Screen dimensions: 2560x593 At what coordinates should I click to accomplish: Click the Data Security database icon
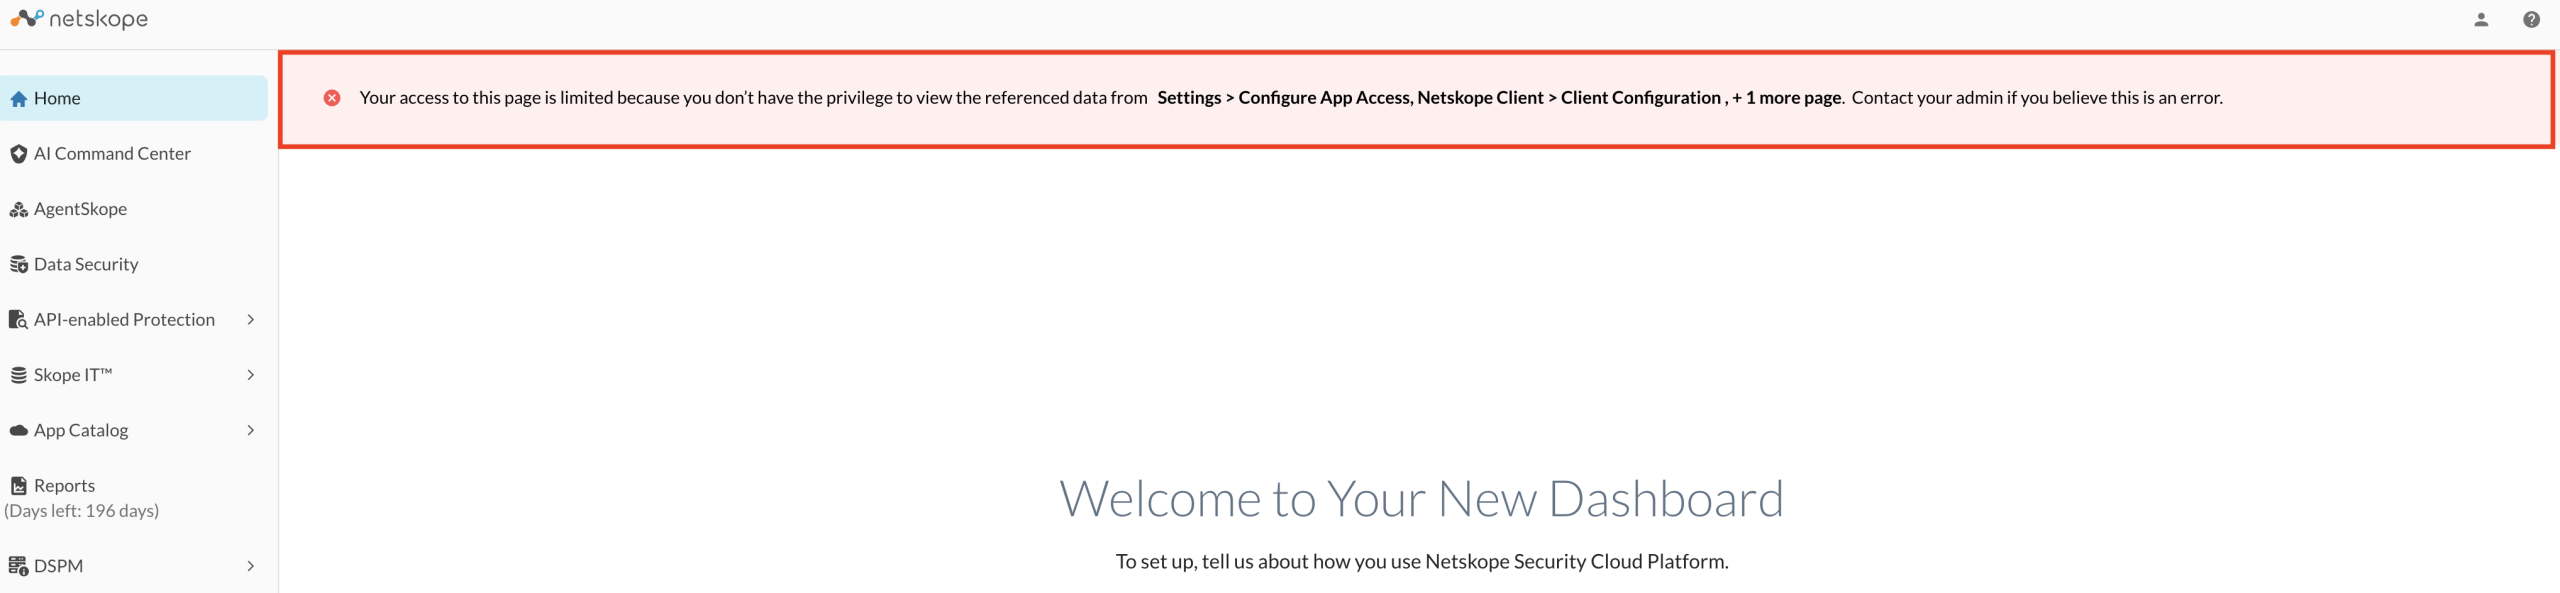tap(18, 265)
